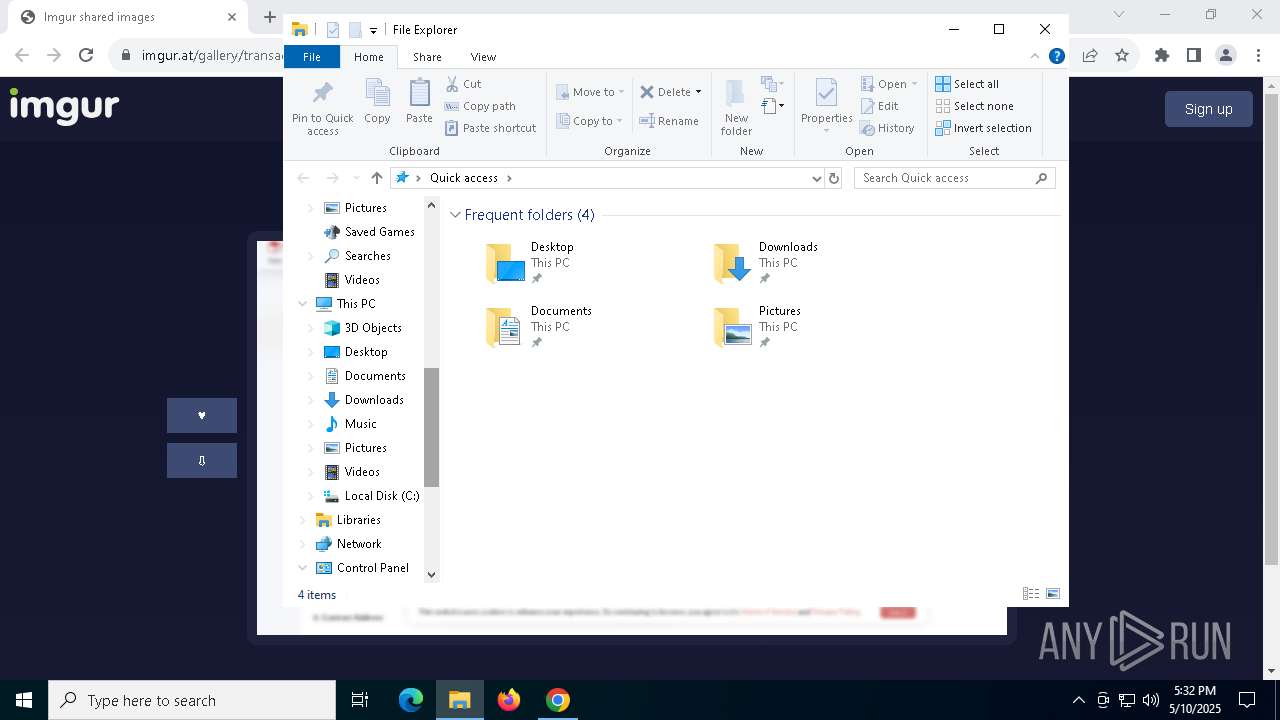Open File Explorer help icon

1056,57
